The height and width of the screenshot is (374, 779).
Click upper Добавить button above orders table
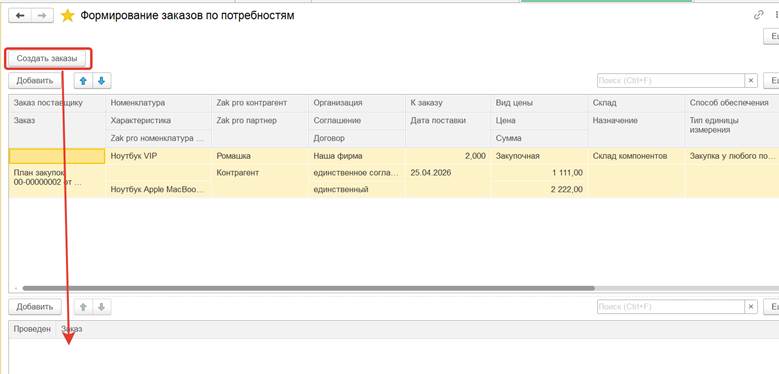click(35, 81)
